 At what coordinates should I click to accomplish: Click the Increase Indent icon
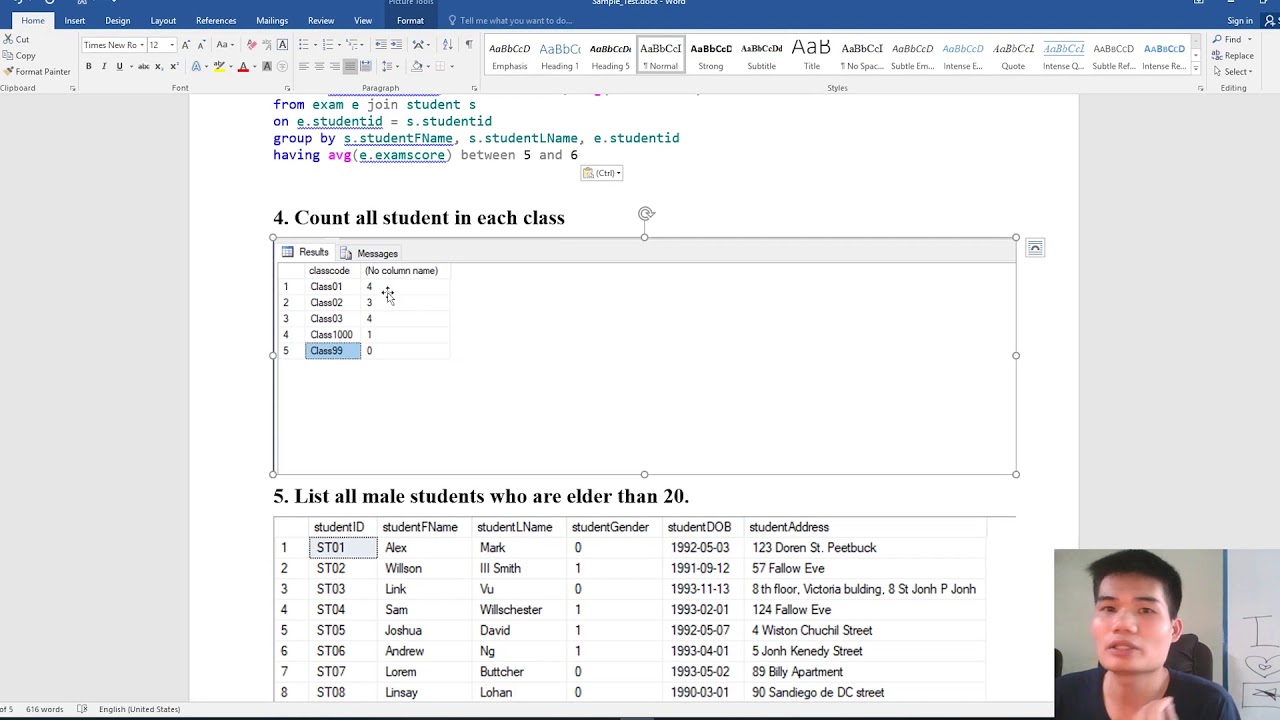[x=396, y=45]
